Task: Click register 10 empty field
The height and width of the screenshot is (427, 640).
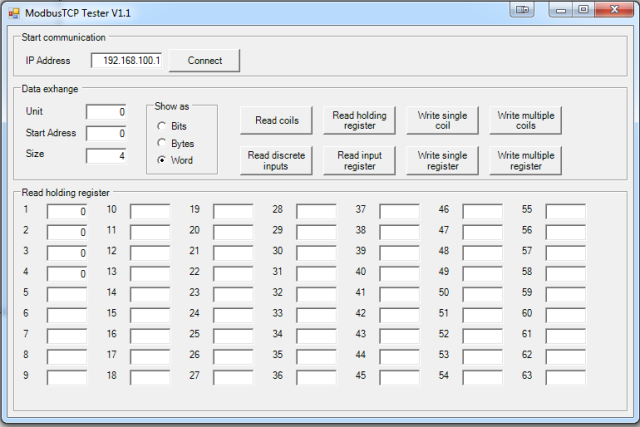Action: click(x=150, y=211)
